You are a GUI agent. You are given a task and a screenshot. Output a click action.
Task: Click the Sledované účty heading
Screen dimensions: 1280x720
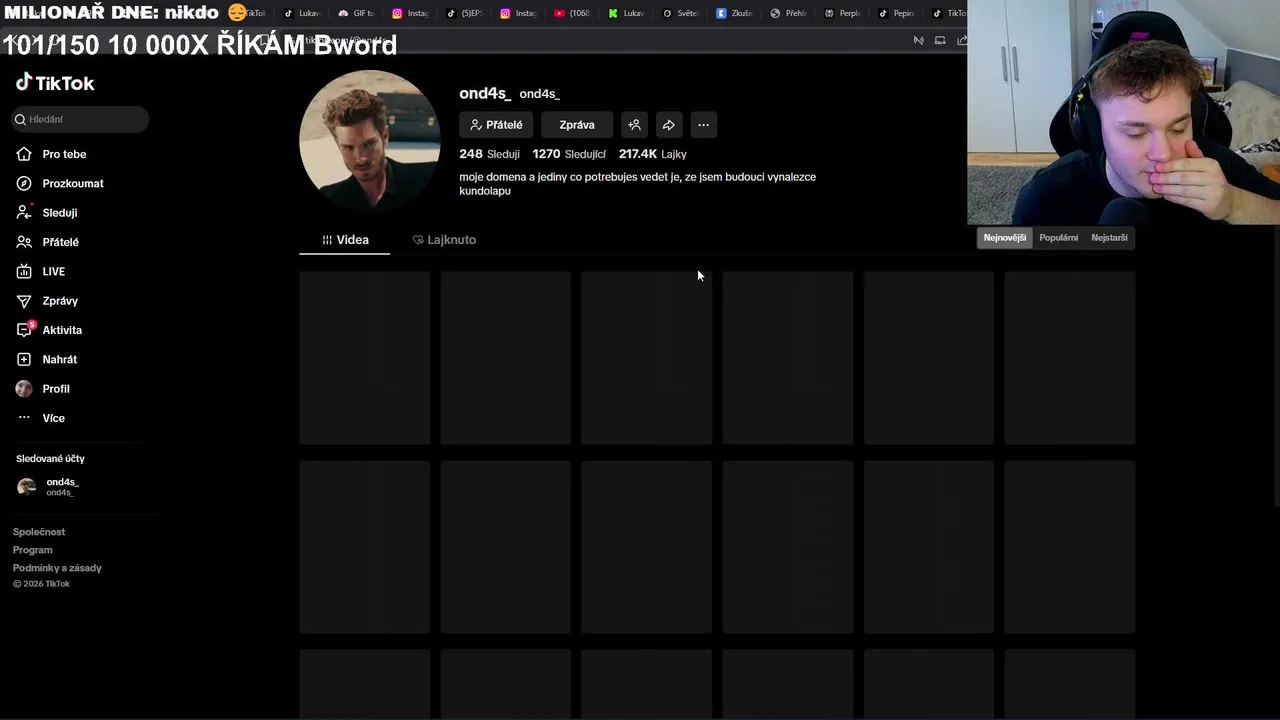pyautogui.click(x=50, y=459)
